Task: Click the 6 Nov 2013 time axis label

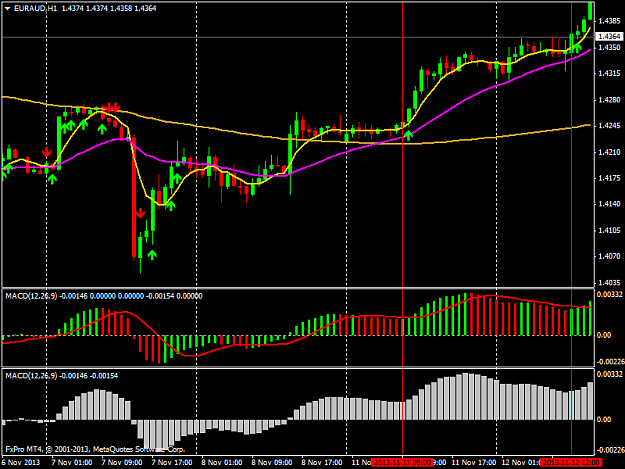Action: point(21,463)
